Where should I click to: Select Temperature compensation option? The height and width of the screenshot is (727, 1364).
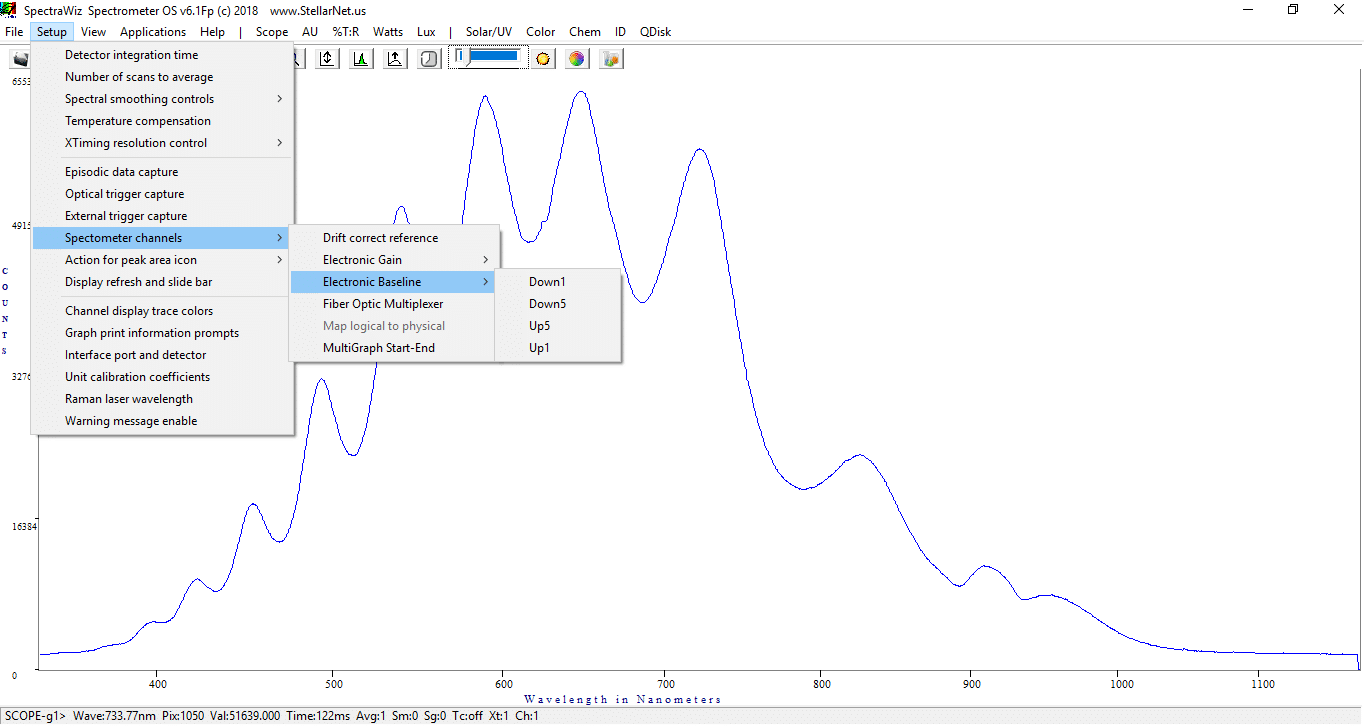[x=162, y=121]
